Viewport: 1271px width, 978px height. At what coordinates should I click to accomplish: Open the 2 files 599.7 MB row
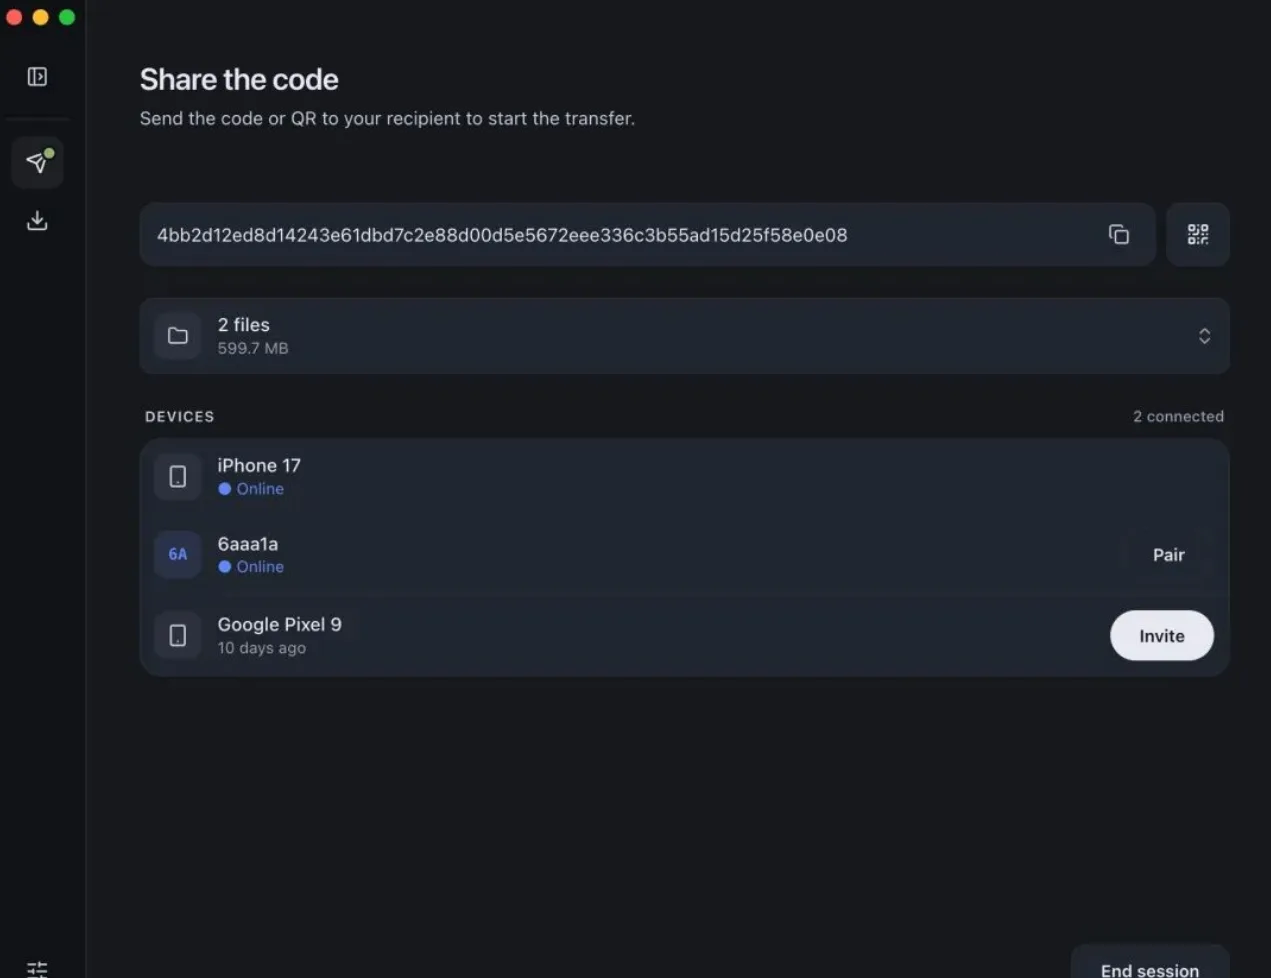pyautogui.click(x=684, y=336)
